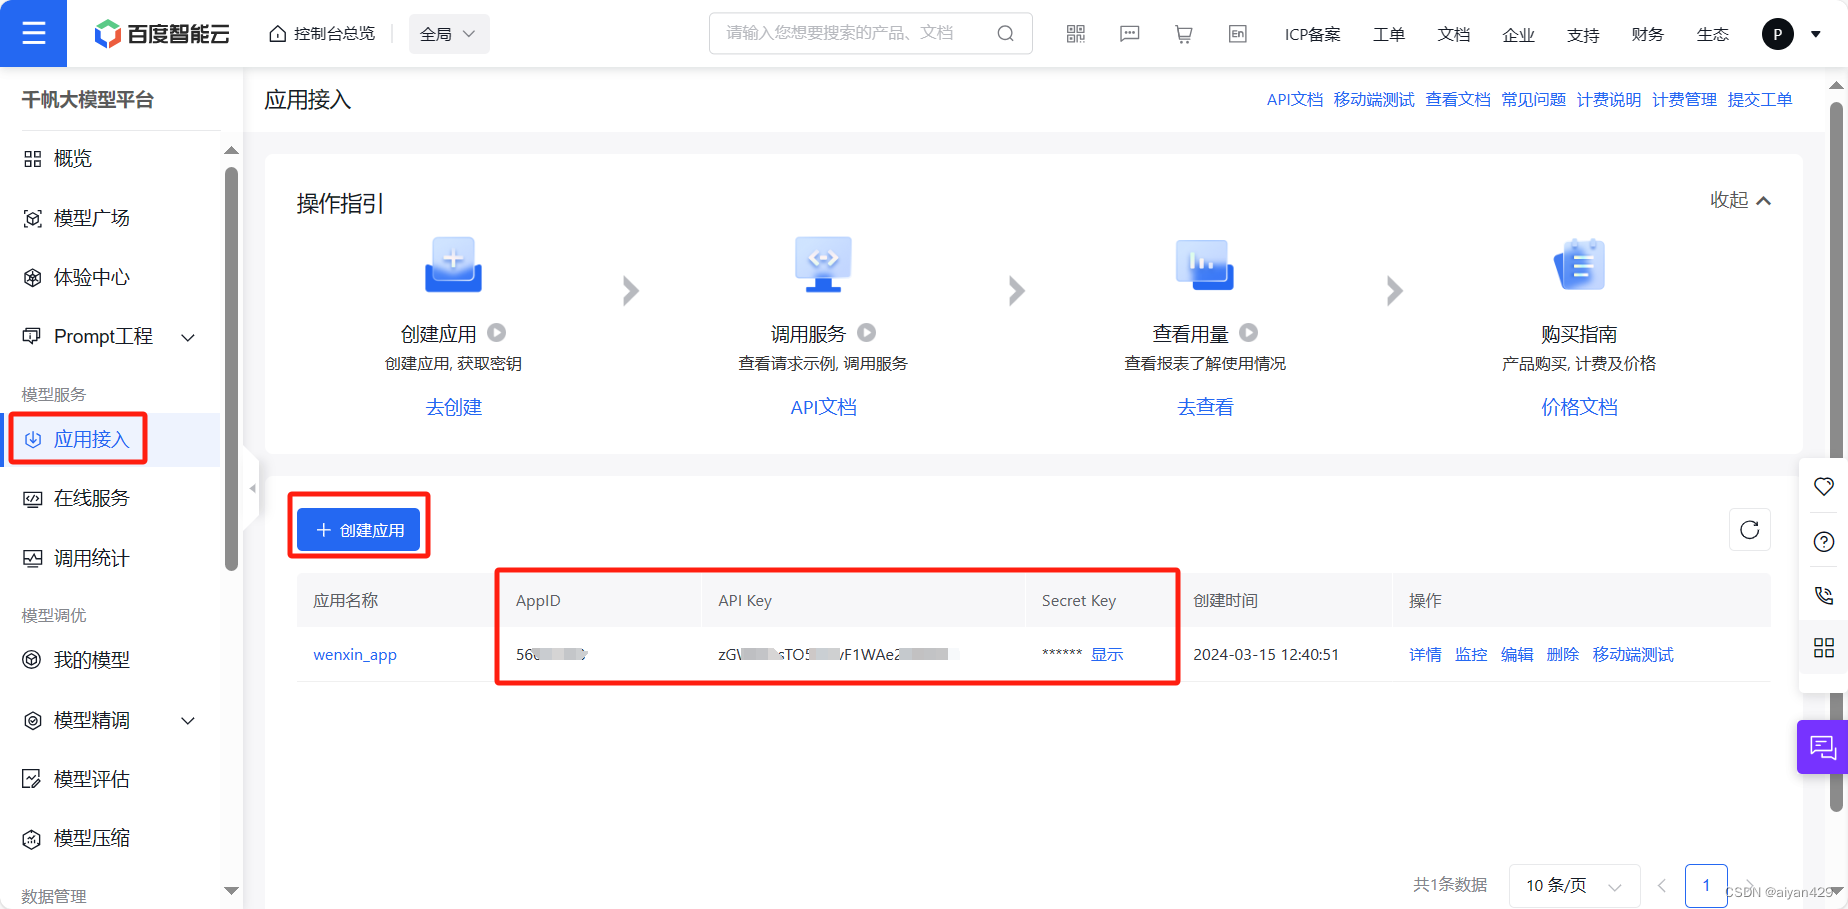The width and height of the screenshot is (1848, 909).
Task: Click the 创建应用 guide illustration icon
Action: [453, 265]
